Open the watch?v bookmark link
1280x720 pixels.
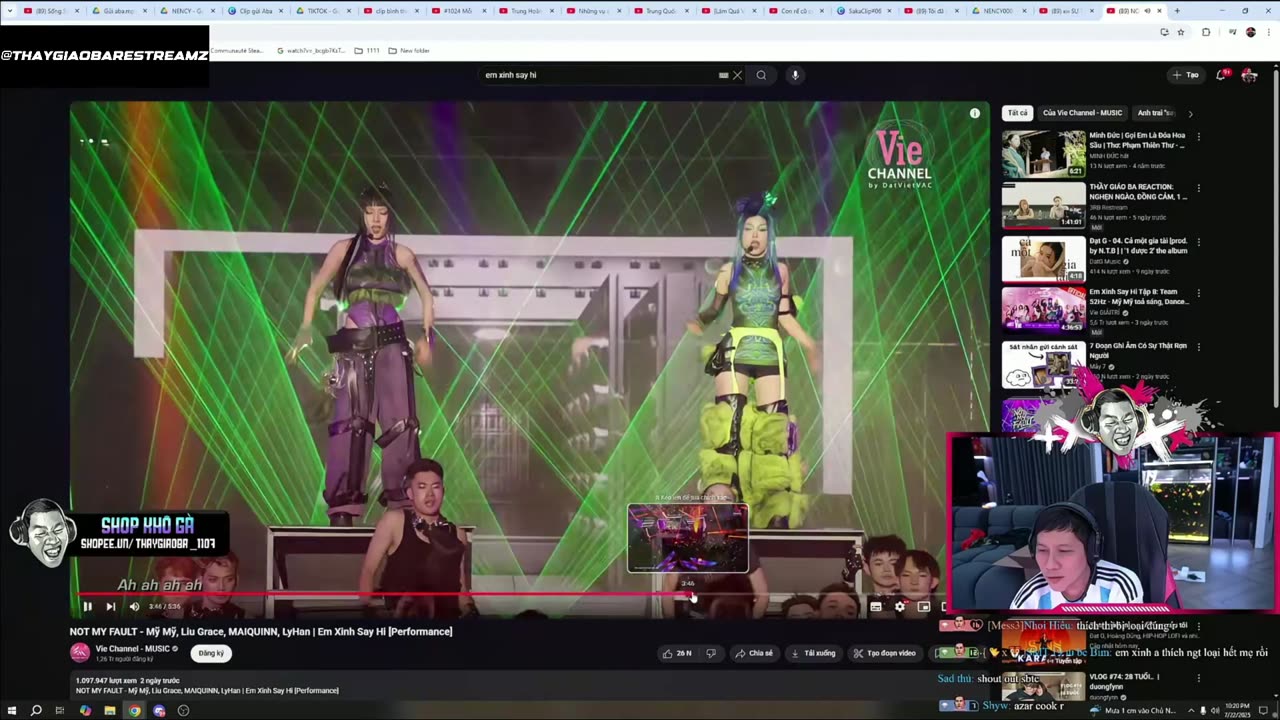pyautogui.click(x=311, y=50)
